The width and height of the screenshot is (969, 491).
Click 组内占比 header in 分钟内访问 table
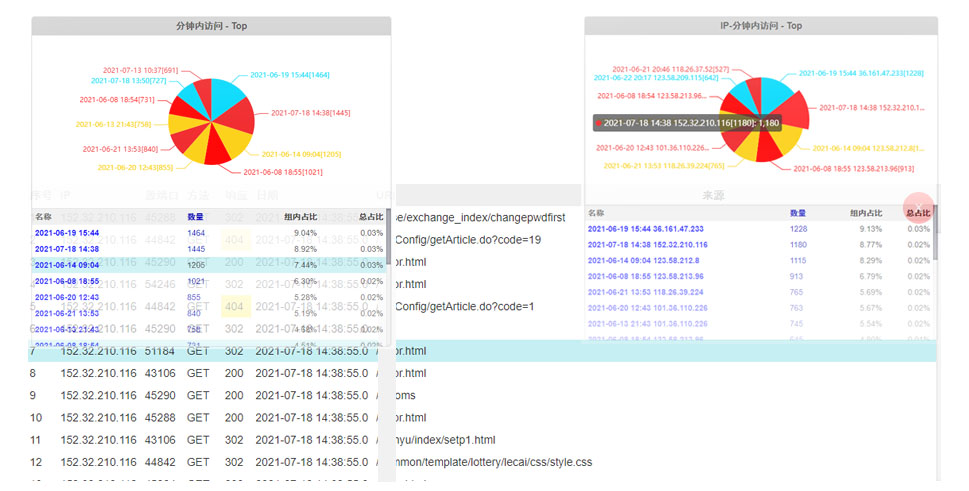click(x=300, y=217)
